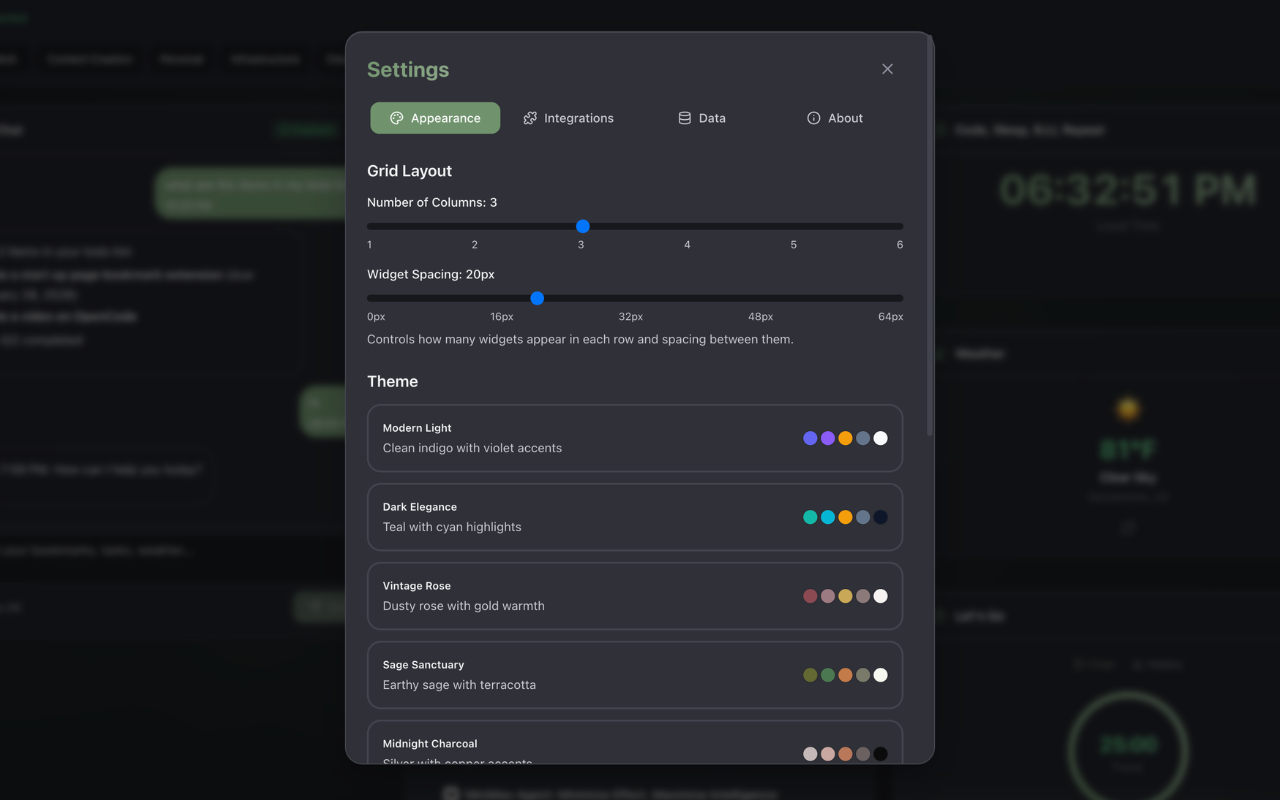Close the Settings dialog with the X
The width and height of the screenshot is (1280, 800).
pyautogui.click(x=887, y=69)
